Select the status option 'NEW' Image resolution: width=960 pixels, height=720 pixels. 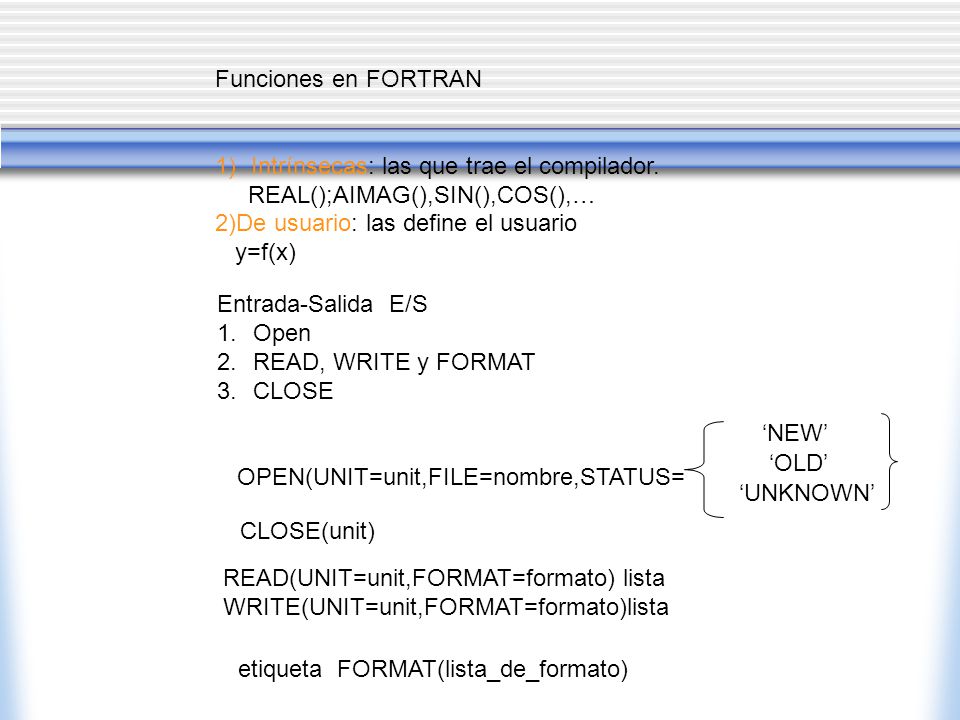pyautogui.click(x=795, y=433)
